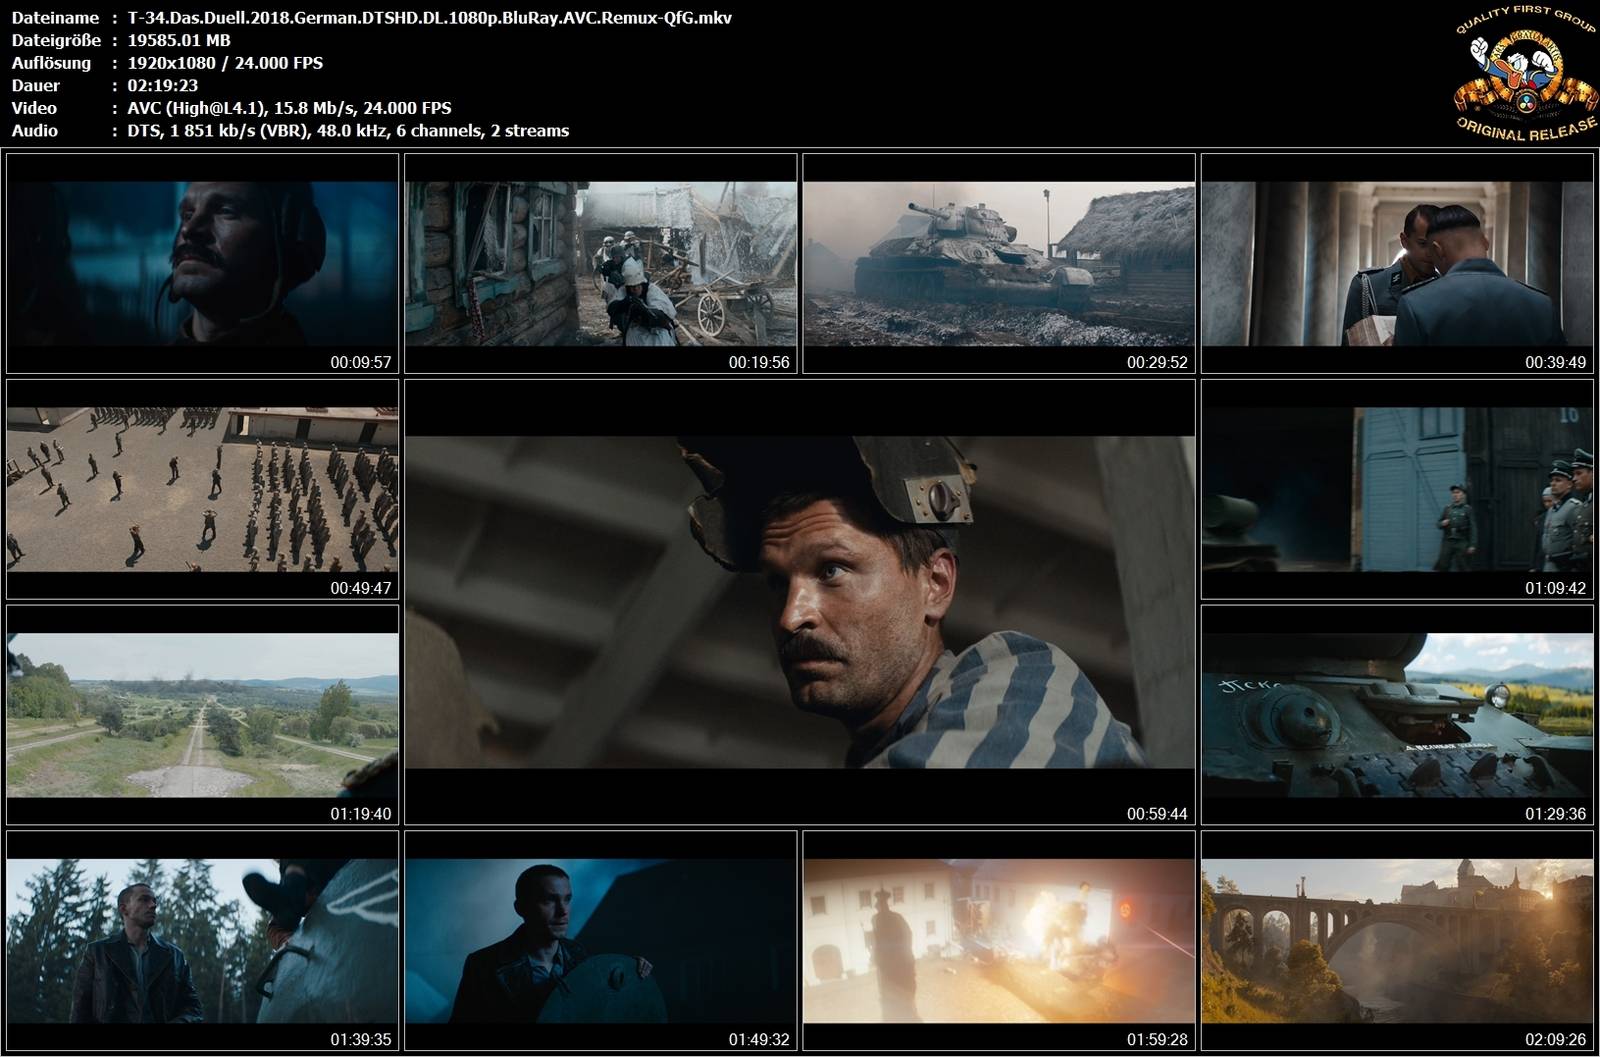
Task: Click the 01:09:42 timestamp text
Action: pyautogui.click(x=1555, y=588)
